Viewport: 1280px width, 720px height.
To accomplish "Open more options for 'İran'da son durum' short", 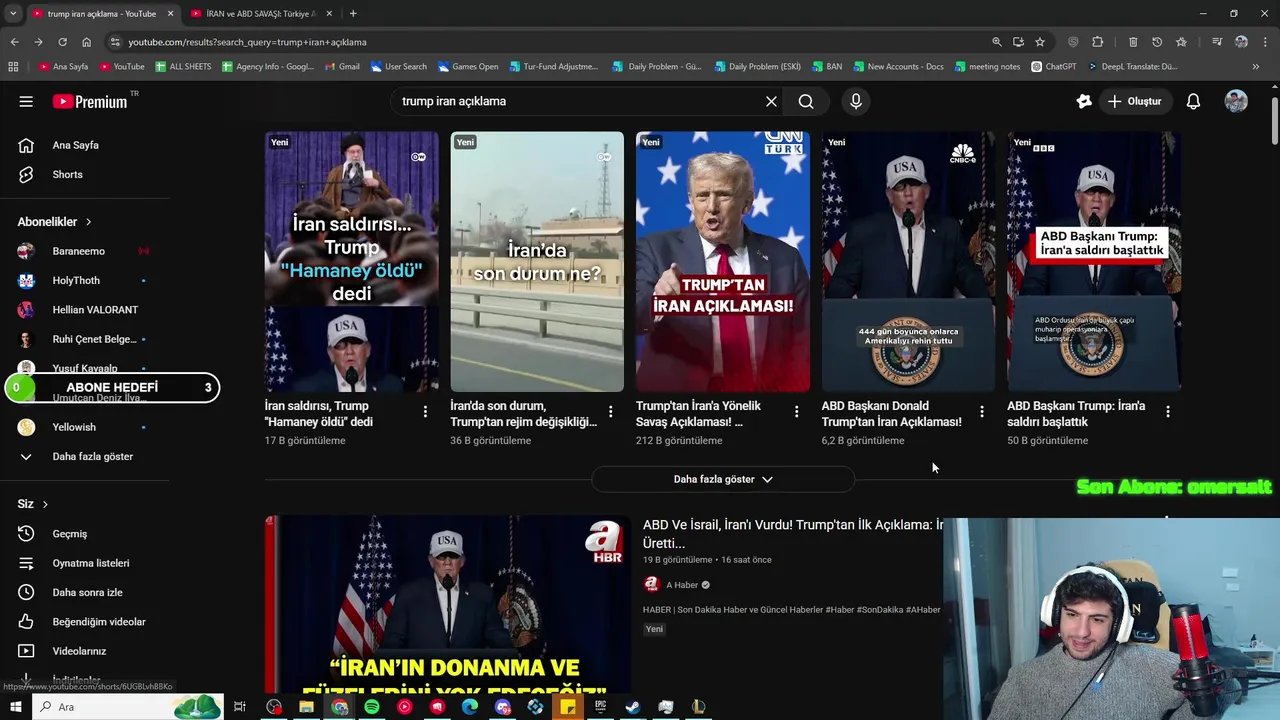I will pyautogui.click(x=610, y=411).
